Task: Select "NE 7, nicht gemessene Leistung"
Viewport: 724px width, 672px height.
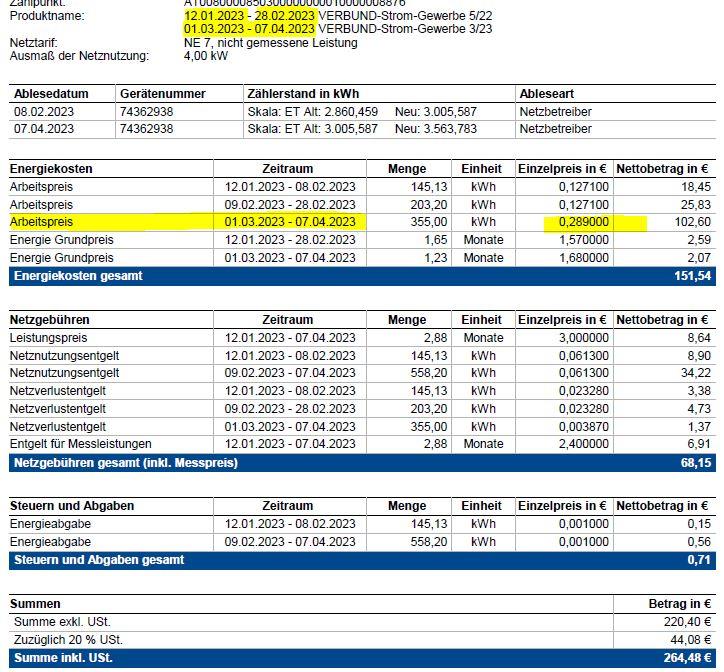Action: pos(271,43)
